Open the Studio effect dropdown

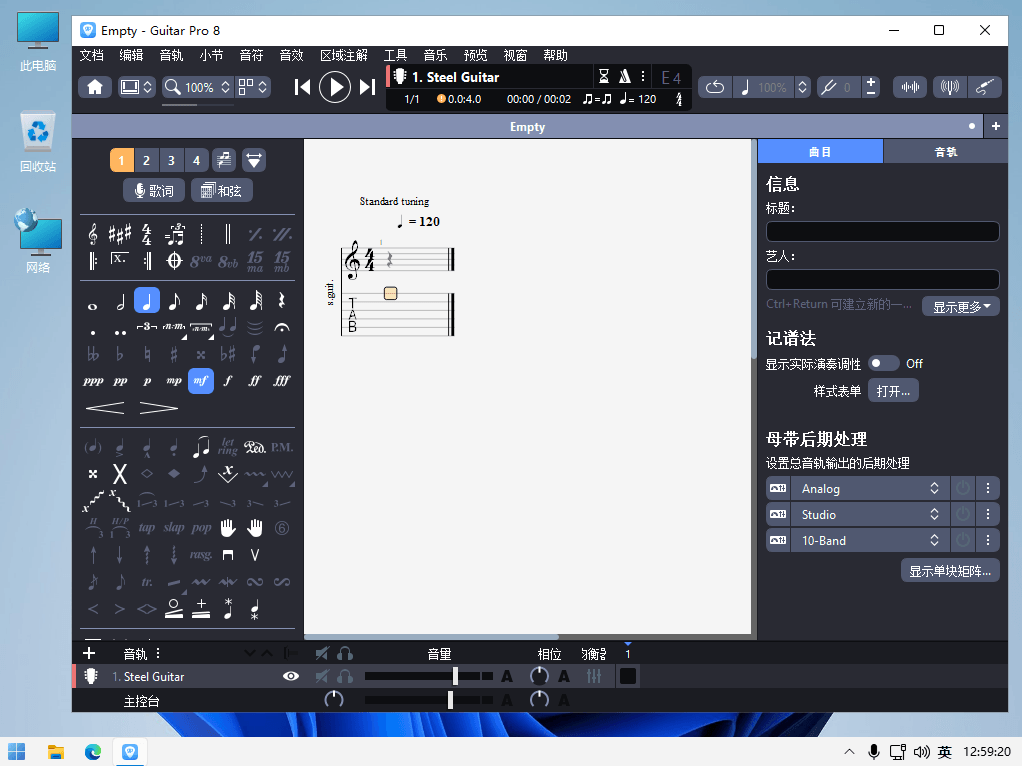(x=870, y=514)
